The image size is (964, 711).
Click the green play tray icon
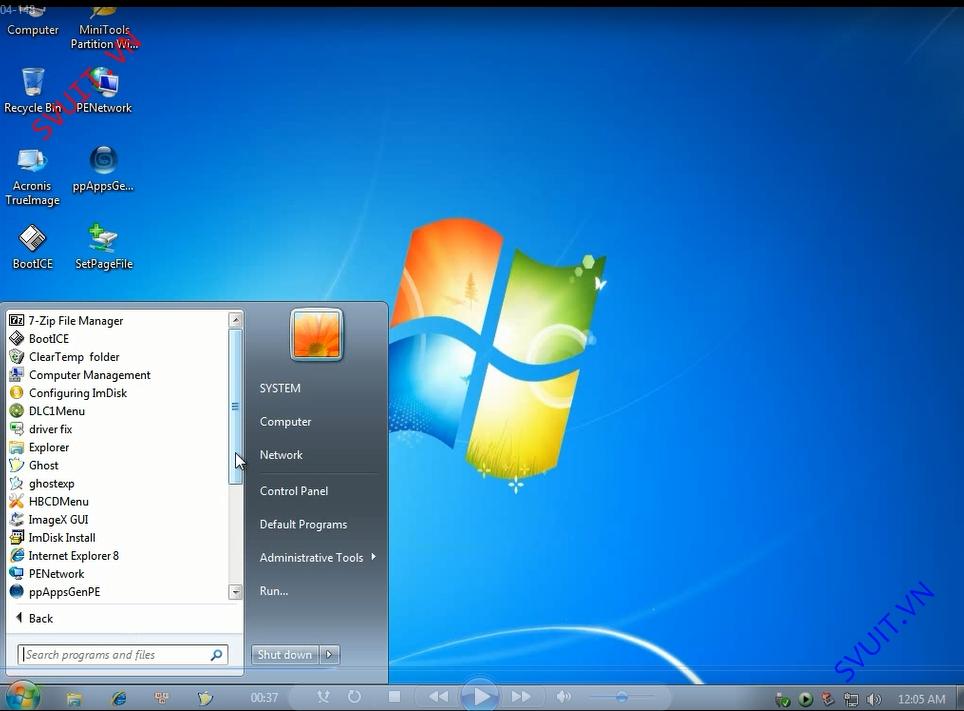pyautogui.click(x=805, y=699)
